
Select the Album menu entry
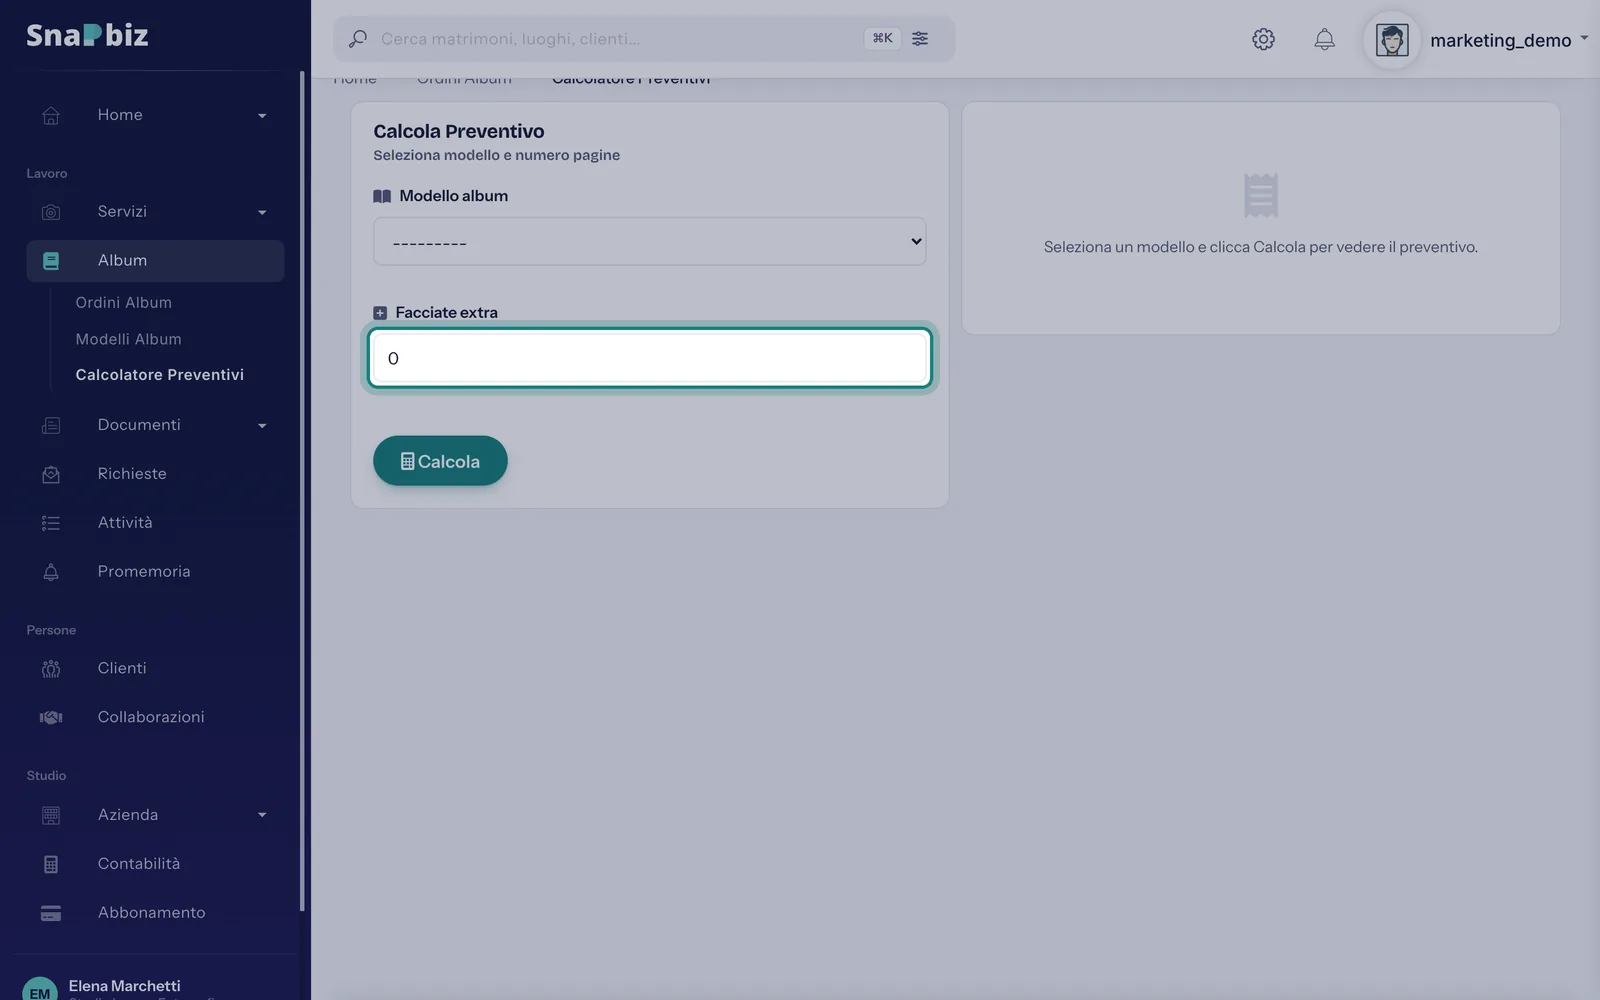click(155, 261)
